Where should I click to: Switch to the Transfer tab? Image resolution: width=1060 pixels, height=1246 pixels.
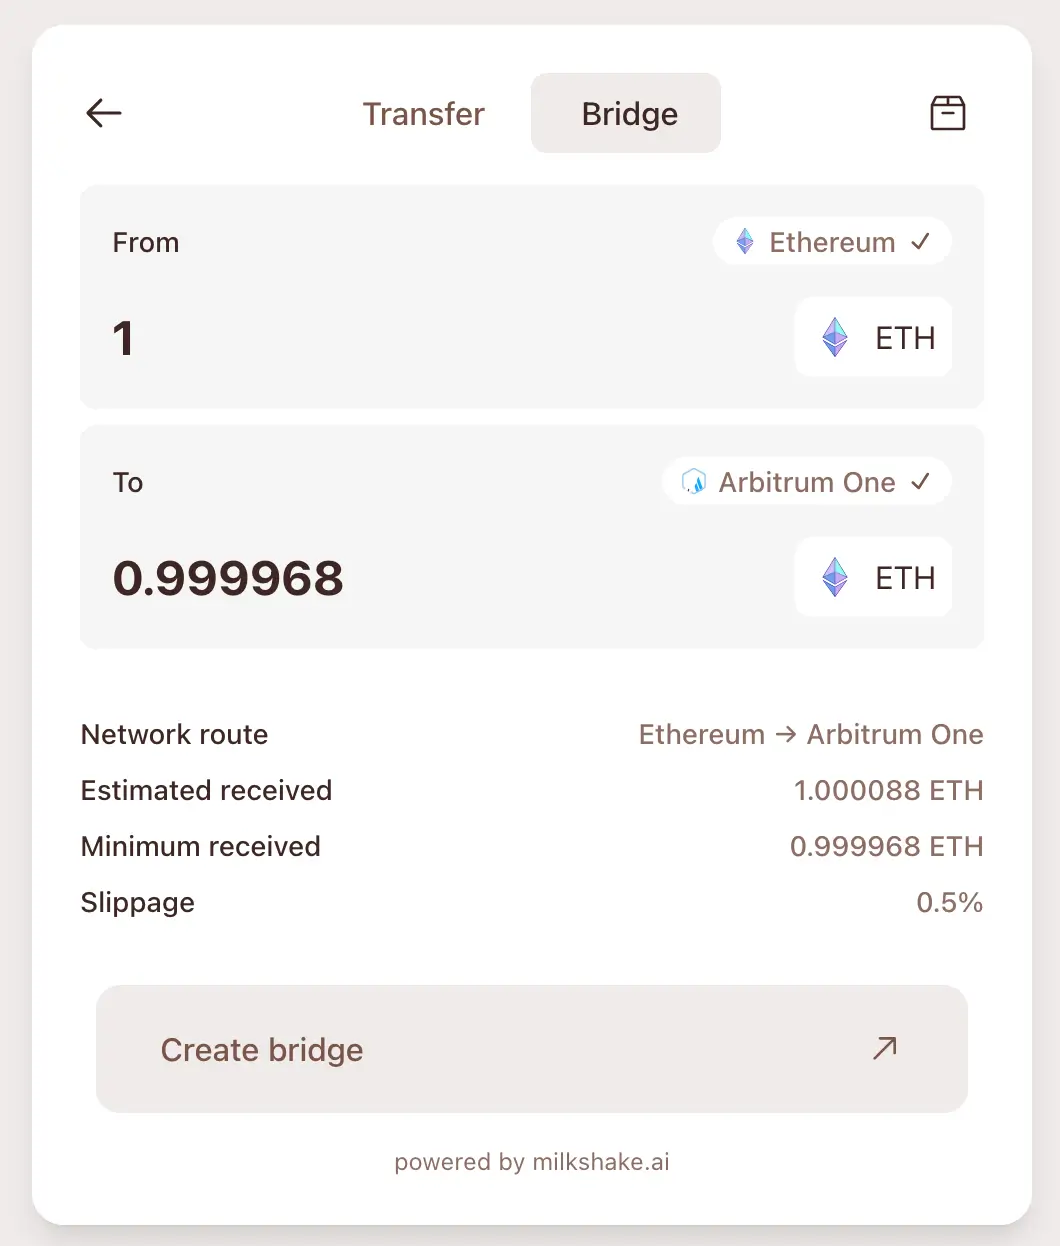coord(423,114)
